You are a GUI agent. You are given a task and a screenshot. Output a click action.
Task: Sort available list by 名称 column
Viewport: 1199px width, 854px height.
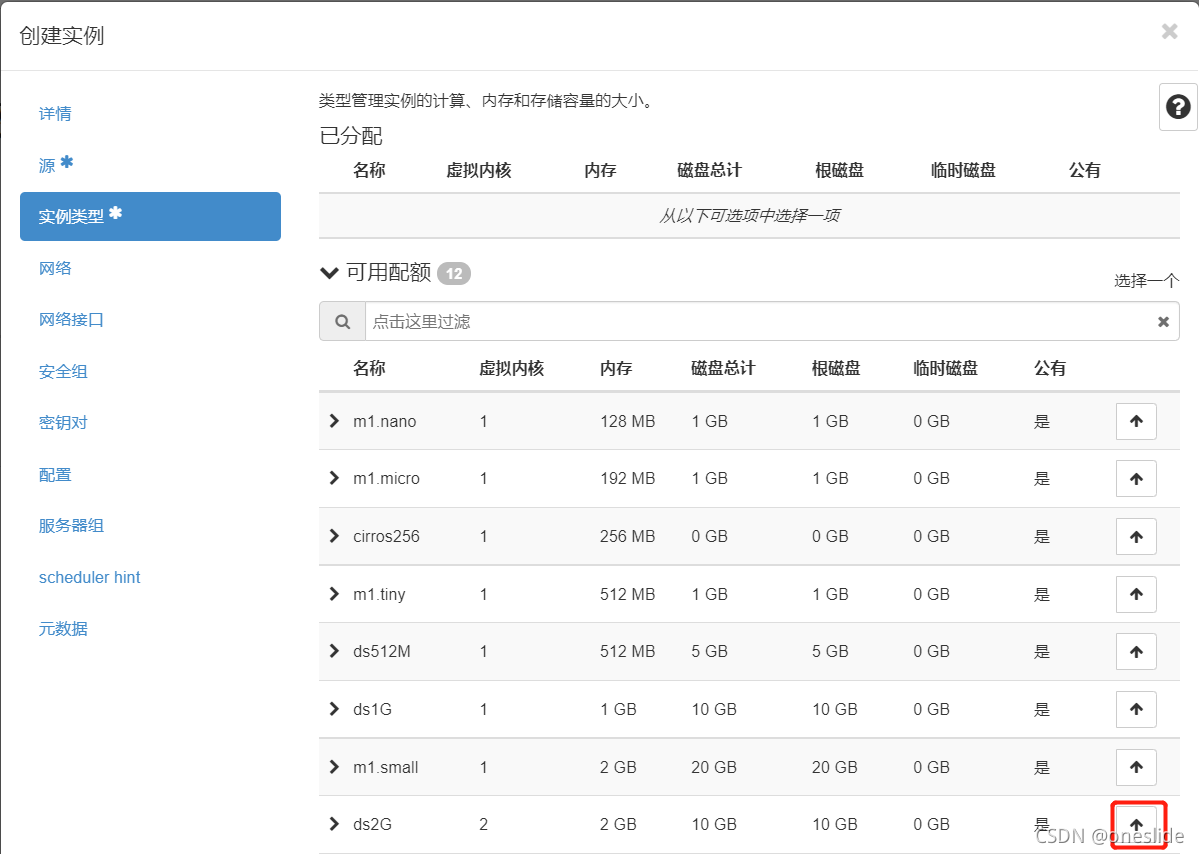point(369,369)
